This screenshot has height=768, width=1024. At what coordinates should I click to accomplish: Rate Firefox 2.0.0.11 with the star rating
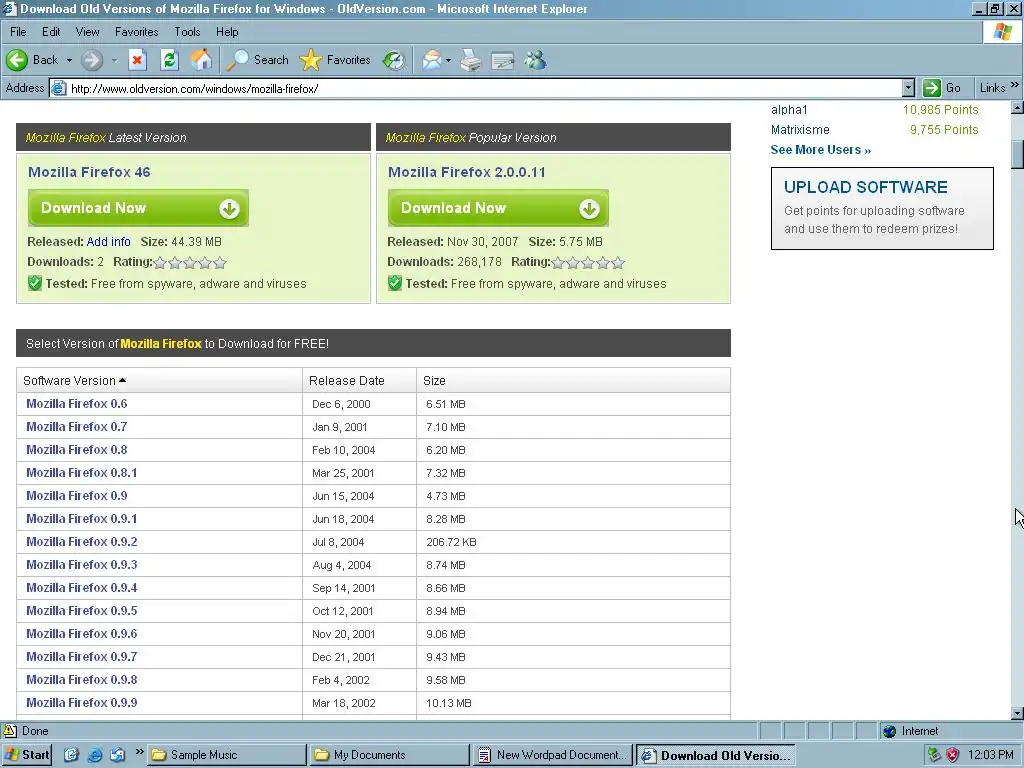tap(588, 263)
